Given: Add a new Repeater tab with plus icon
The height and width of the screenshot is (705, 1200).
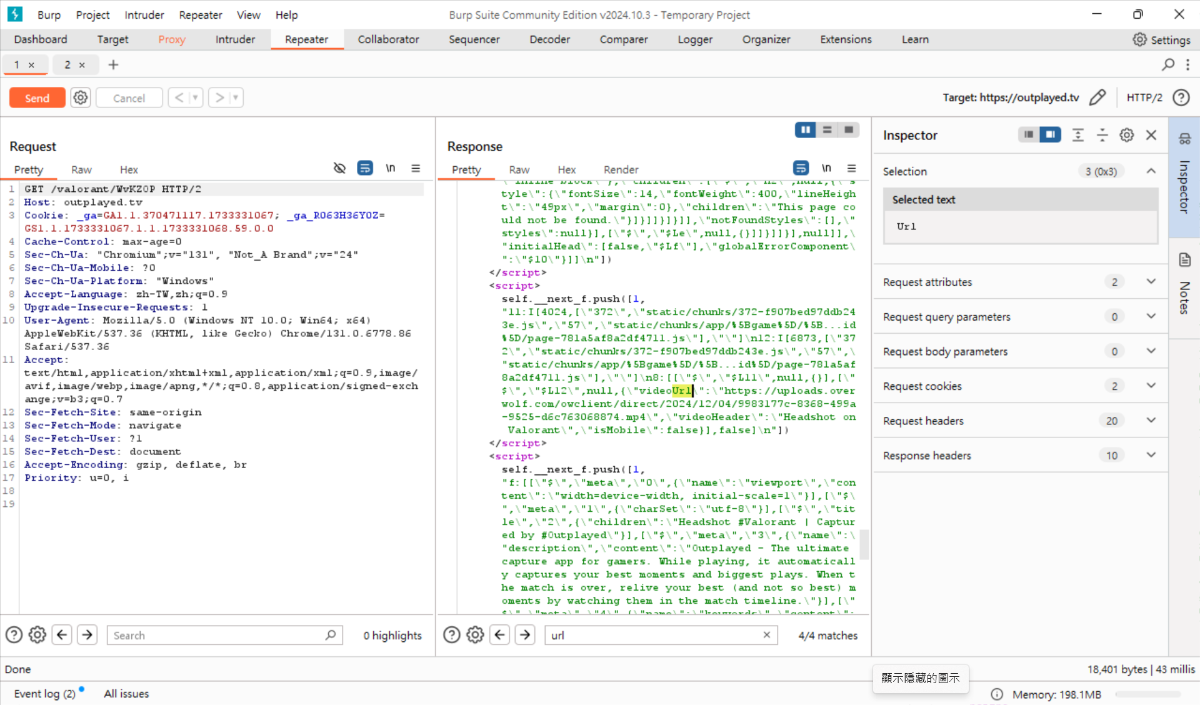Looking at the screenshot, I should 113,65.
